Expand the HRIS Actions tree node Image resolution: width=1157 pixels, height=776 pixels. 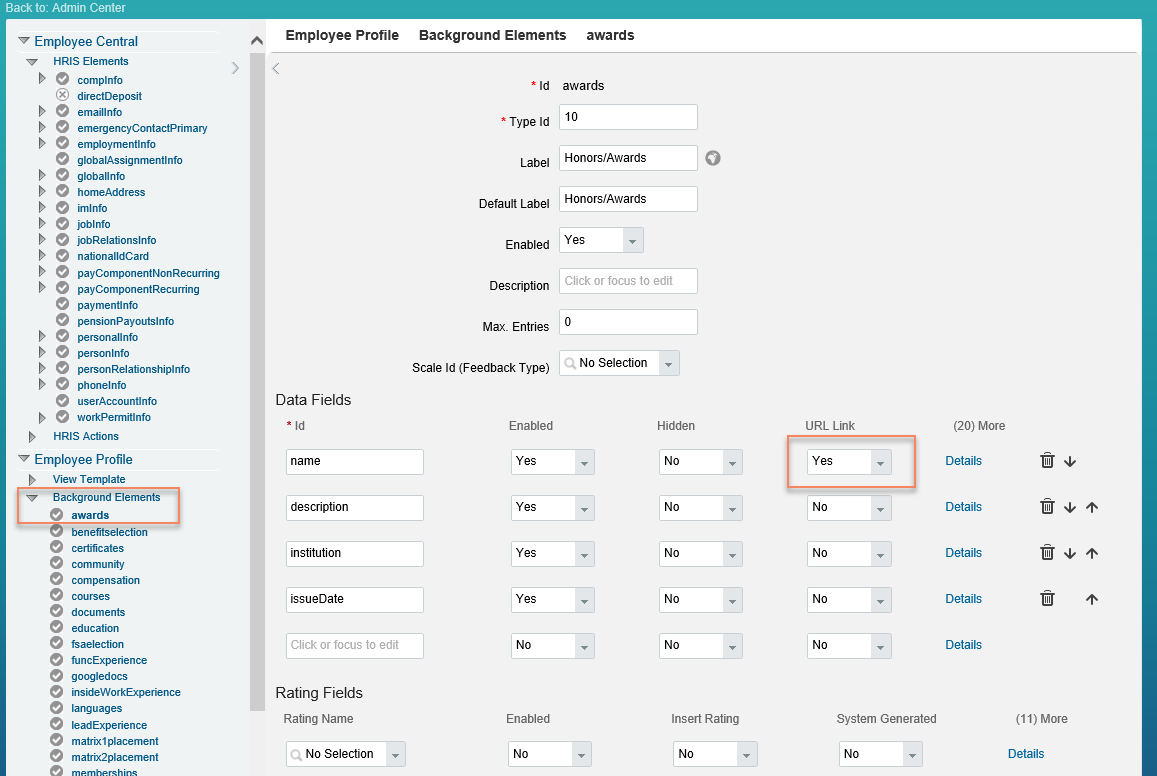(x=32, y=437)
